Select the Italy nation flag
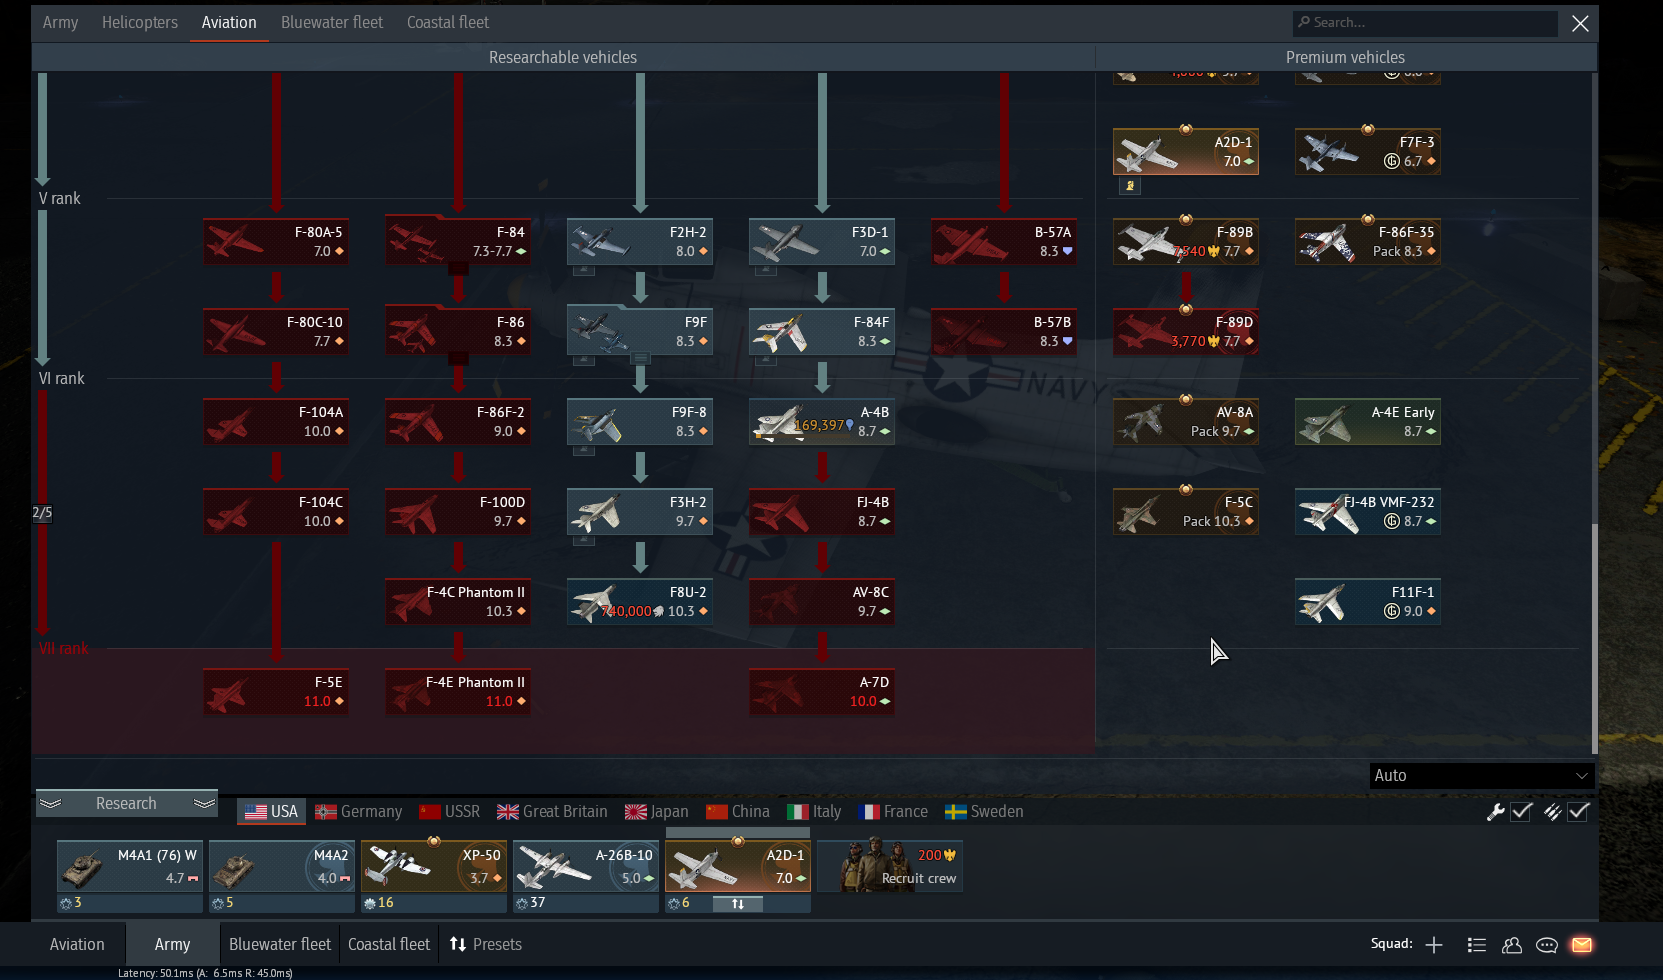The image size is (1663, 980). tap(814, 812)
